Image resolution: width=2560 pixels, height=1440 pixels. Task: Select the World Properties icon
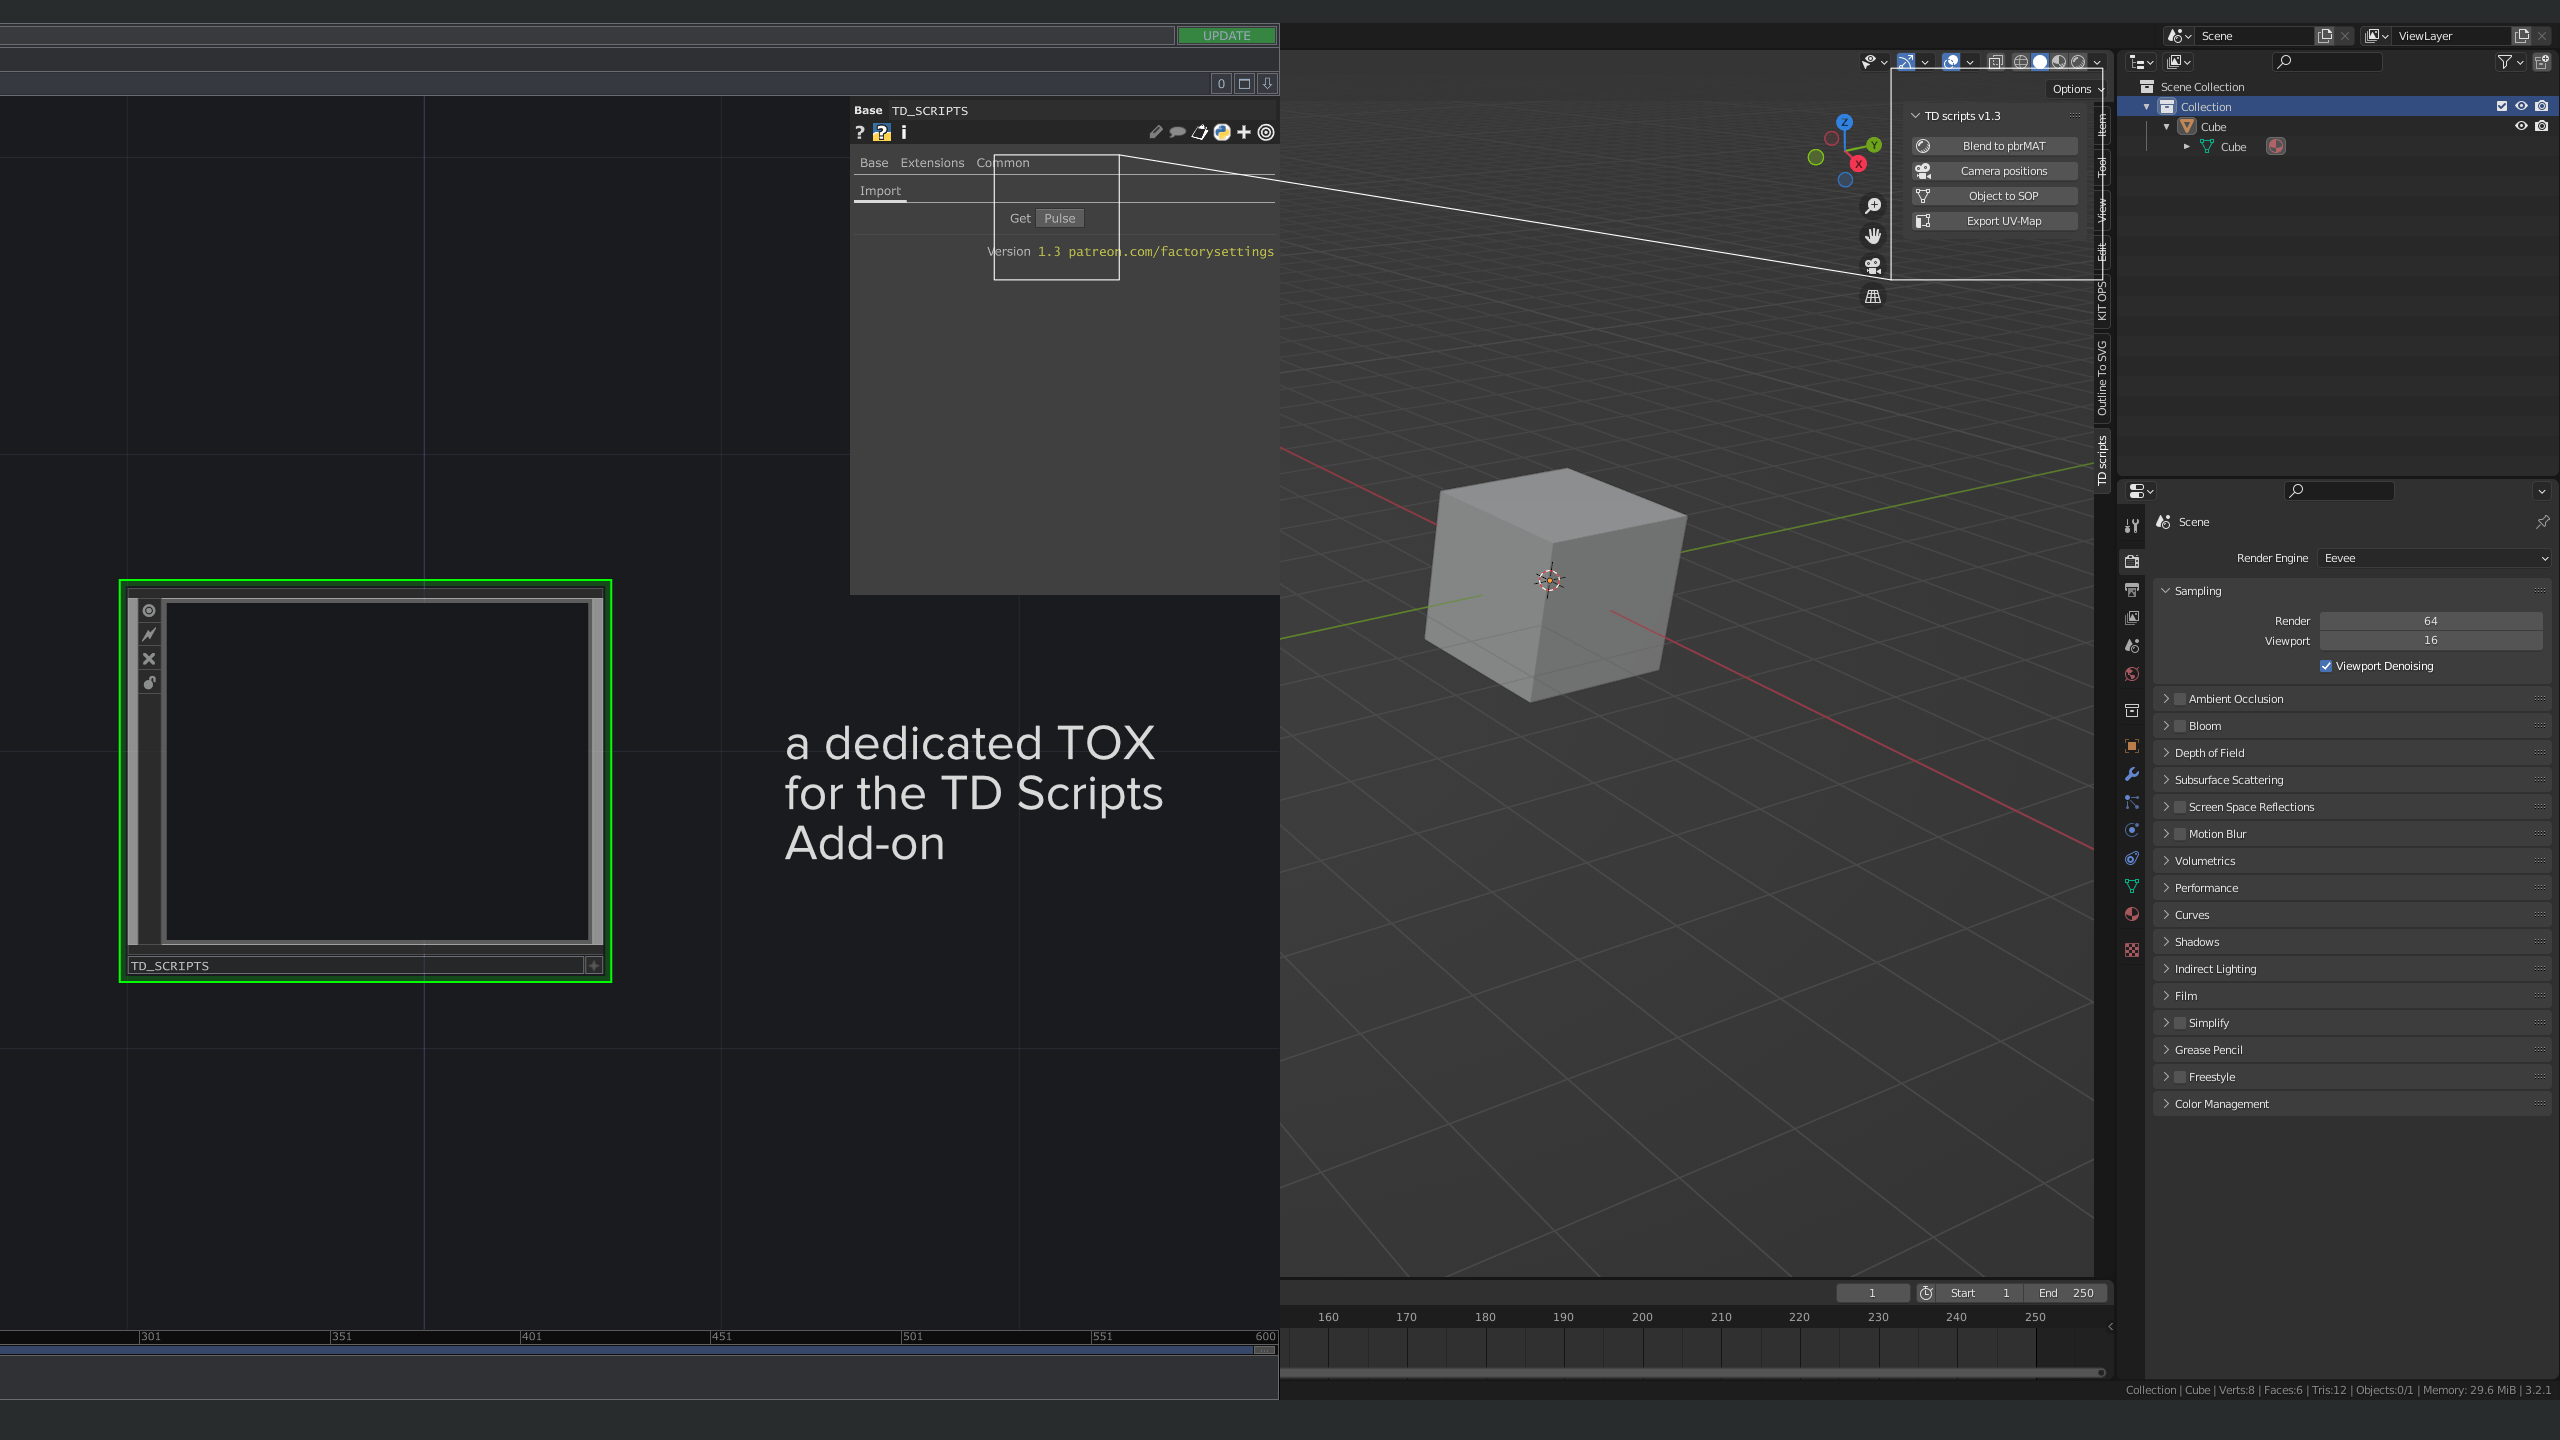pyautogui.click(x=2132, y=673)
